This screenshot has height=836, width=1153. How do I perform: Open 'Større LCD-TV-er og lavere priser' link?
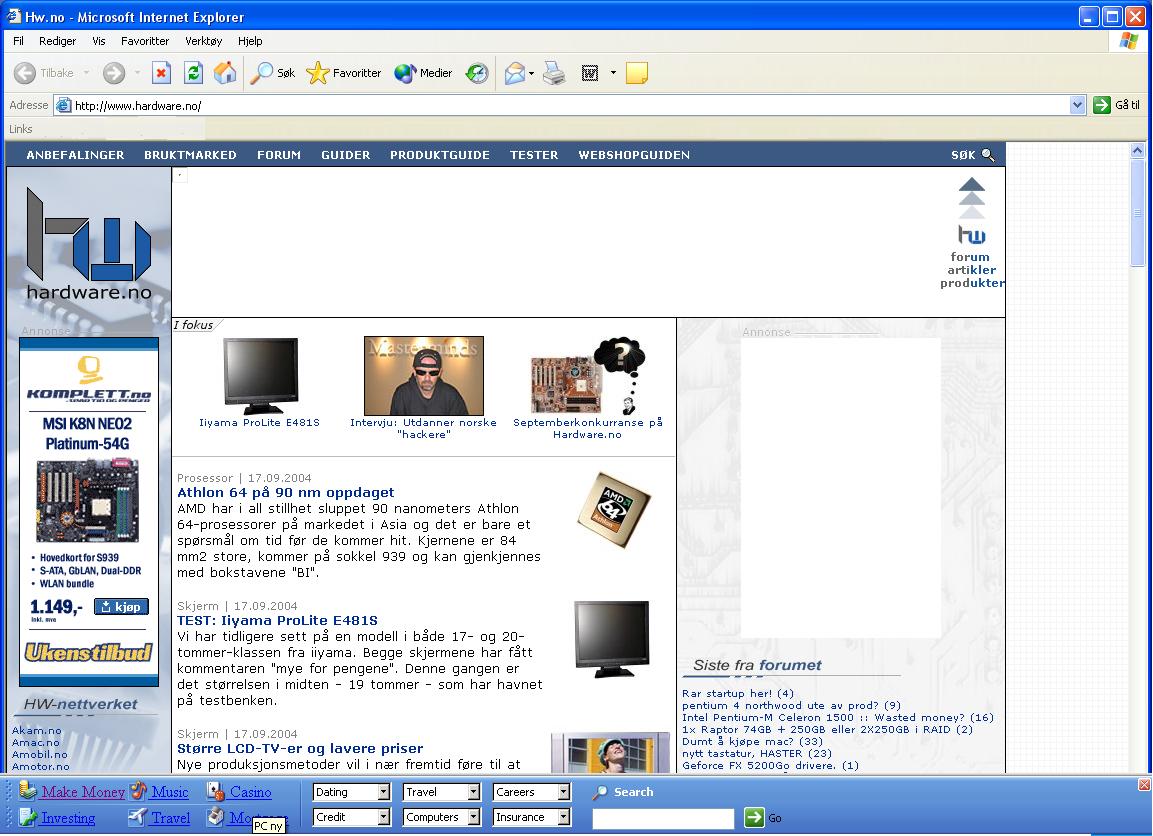click(x=300, y=749)
